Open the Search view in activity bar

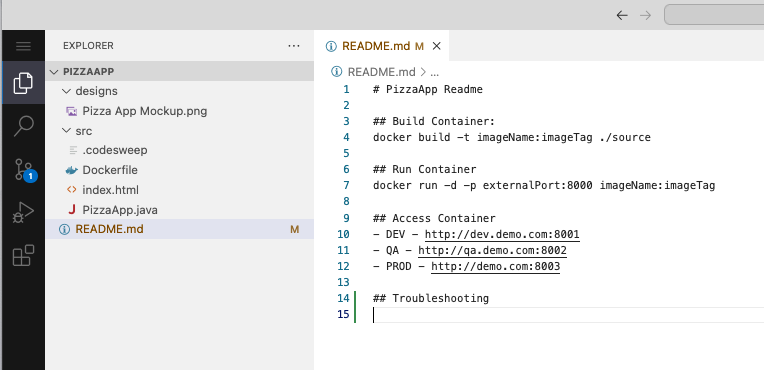click(23, 126)
